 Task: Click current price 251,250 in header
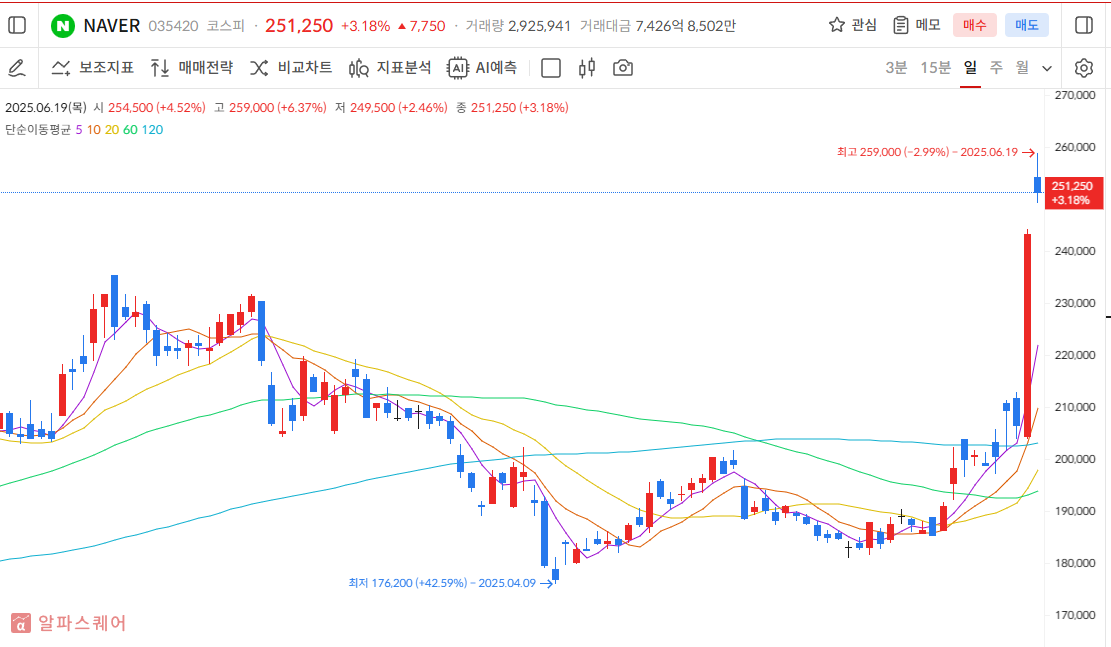click(x=298, y=26)
